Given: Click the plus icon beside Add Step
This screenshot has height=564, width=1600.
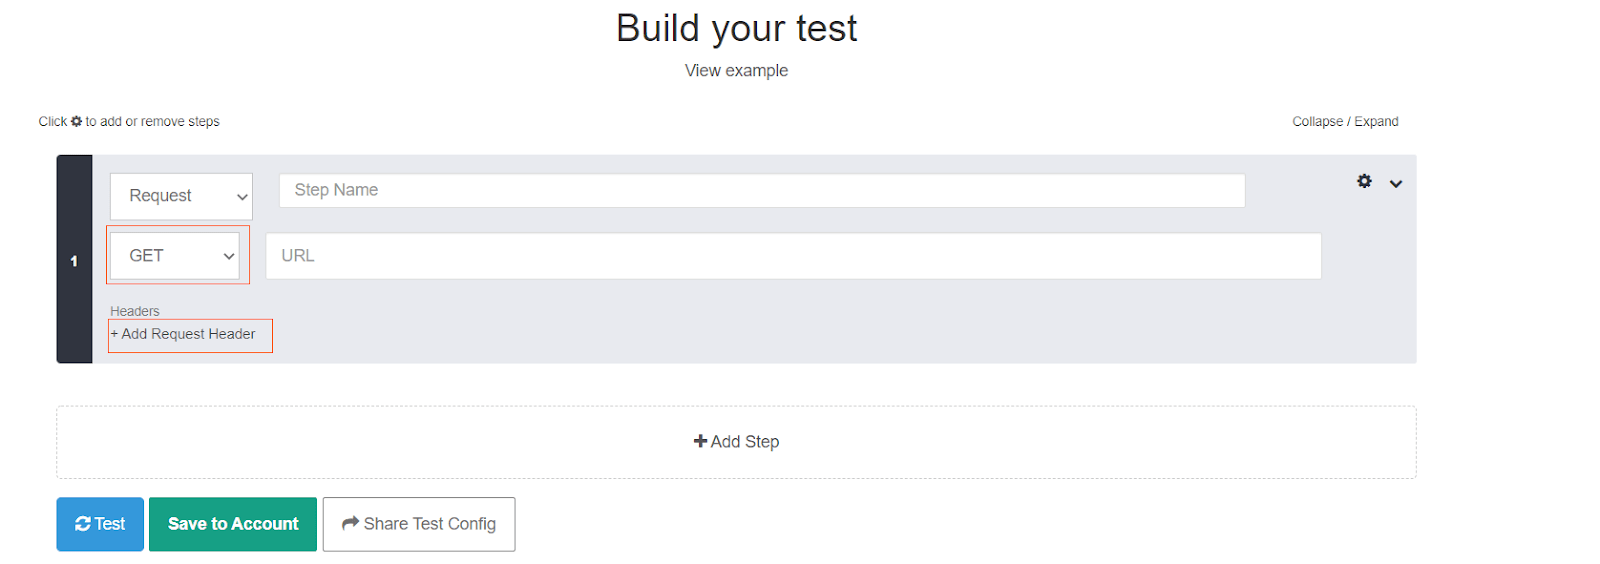Looking at the screenshot, I should [700, 441].
